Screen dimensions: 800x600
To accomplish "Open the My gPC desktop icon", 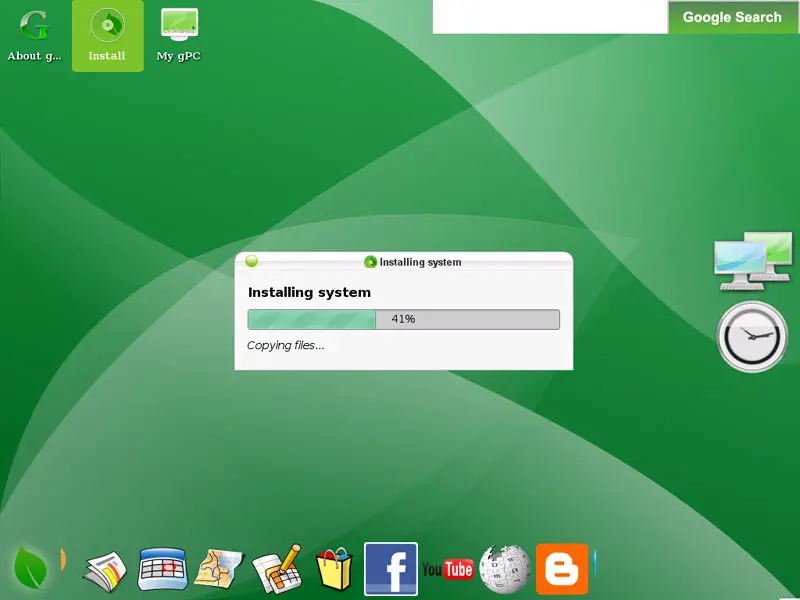I will click(x=179, y=36).
